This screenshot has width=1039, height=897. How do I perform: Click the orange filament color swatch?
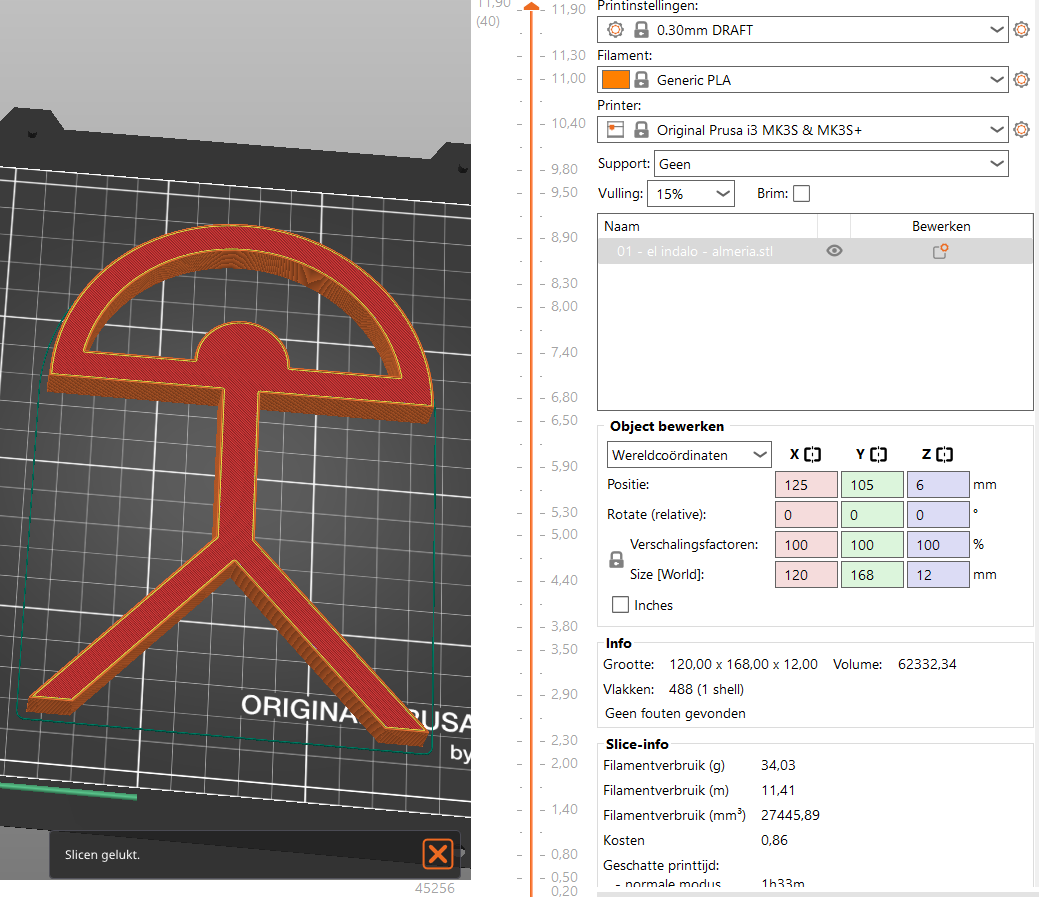pyautogui.click(x=616, y=79)
